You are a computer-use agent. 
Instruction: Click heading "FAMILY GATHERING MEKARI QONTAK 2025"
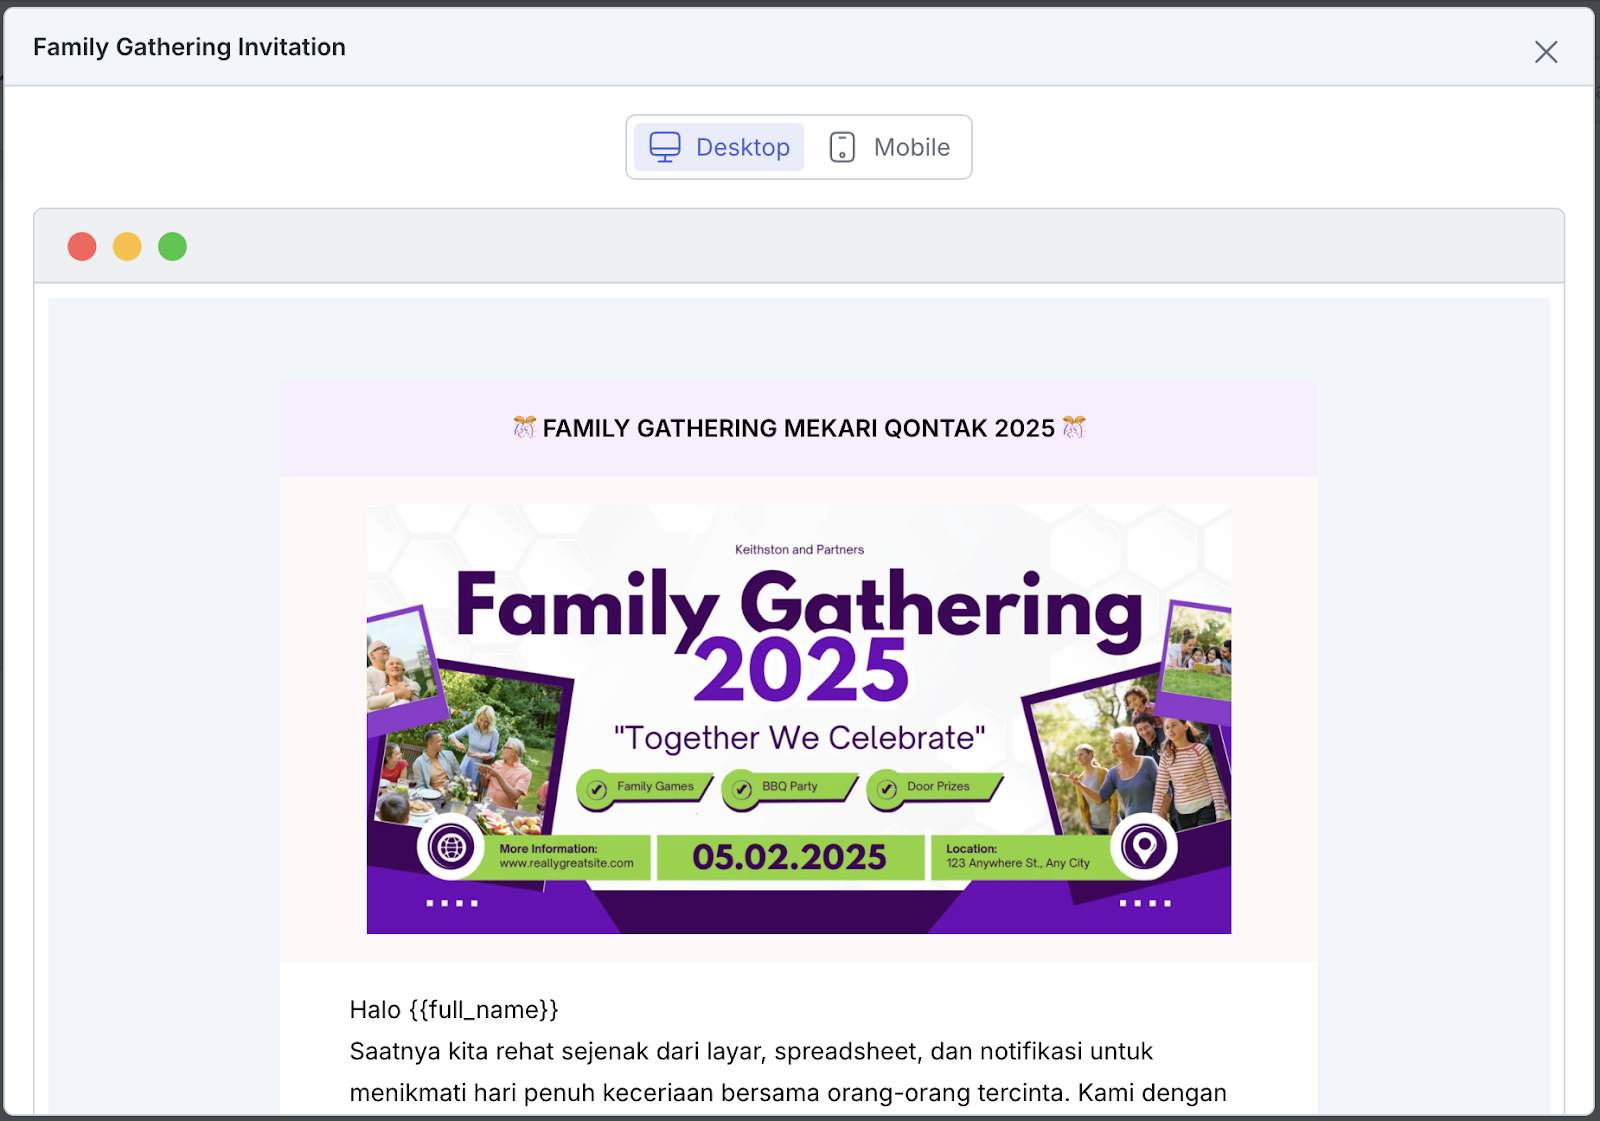pos(799,428)
